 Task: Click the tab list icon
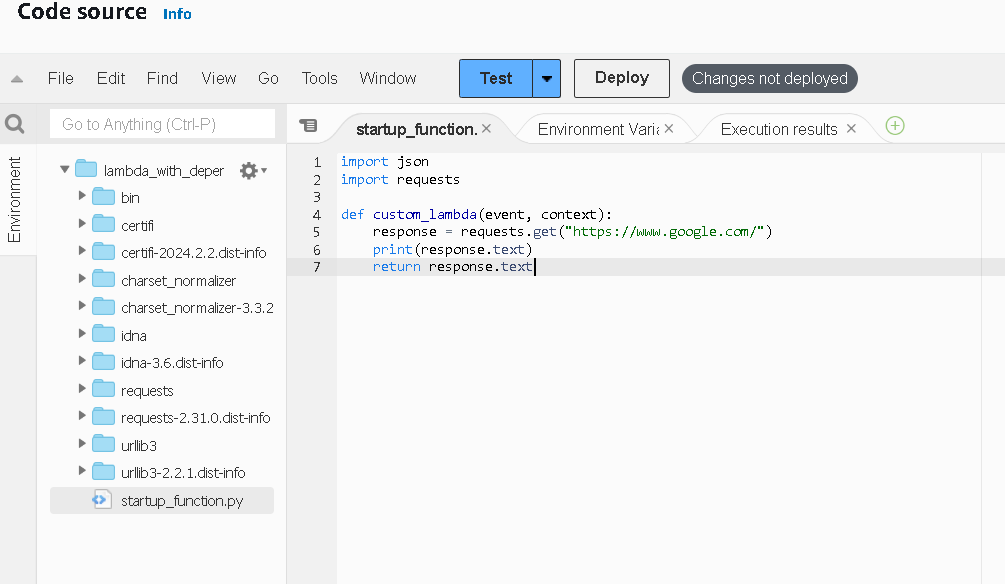(x=309, y=126)
